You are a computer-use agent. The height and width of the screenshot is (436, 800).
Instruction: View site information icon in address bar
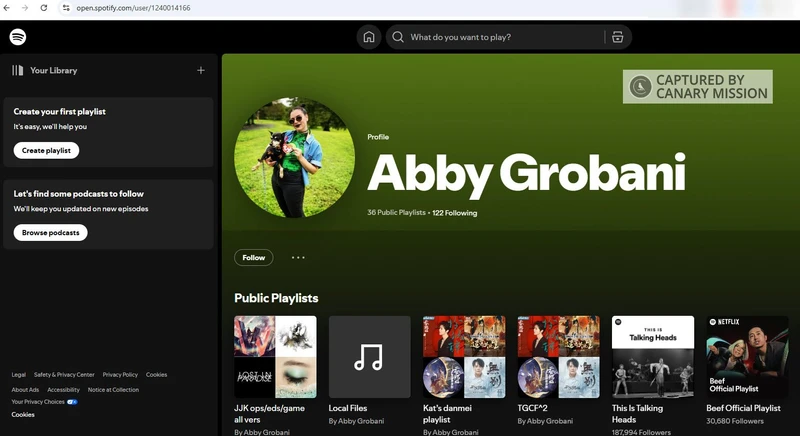click(66, 8)
